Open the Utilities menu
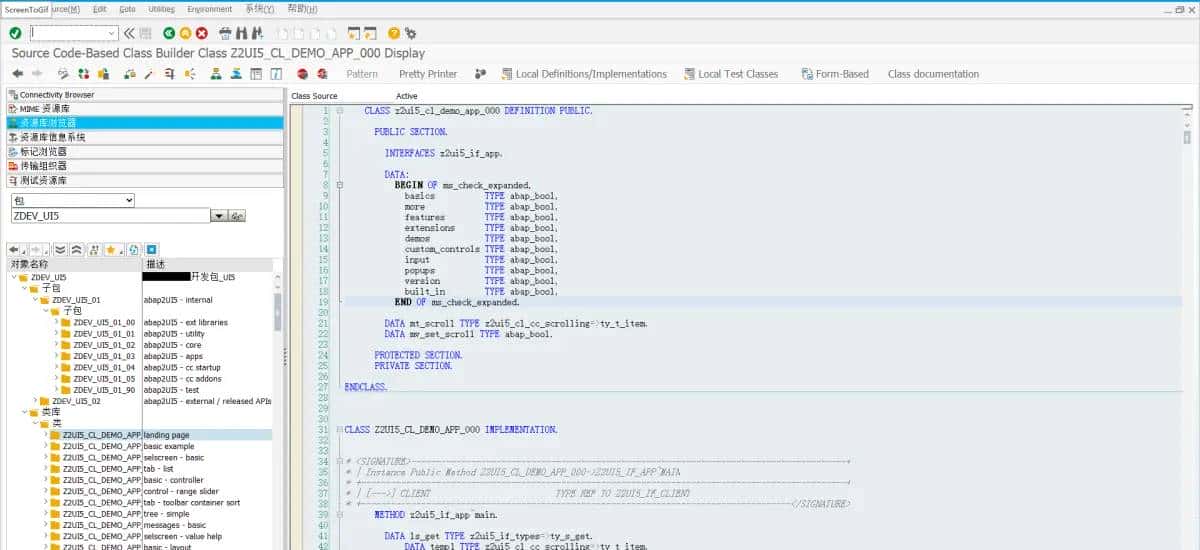 pyautogui.click(x=160, y=9)
